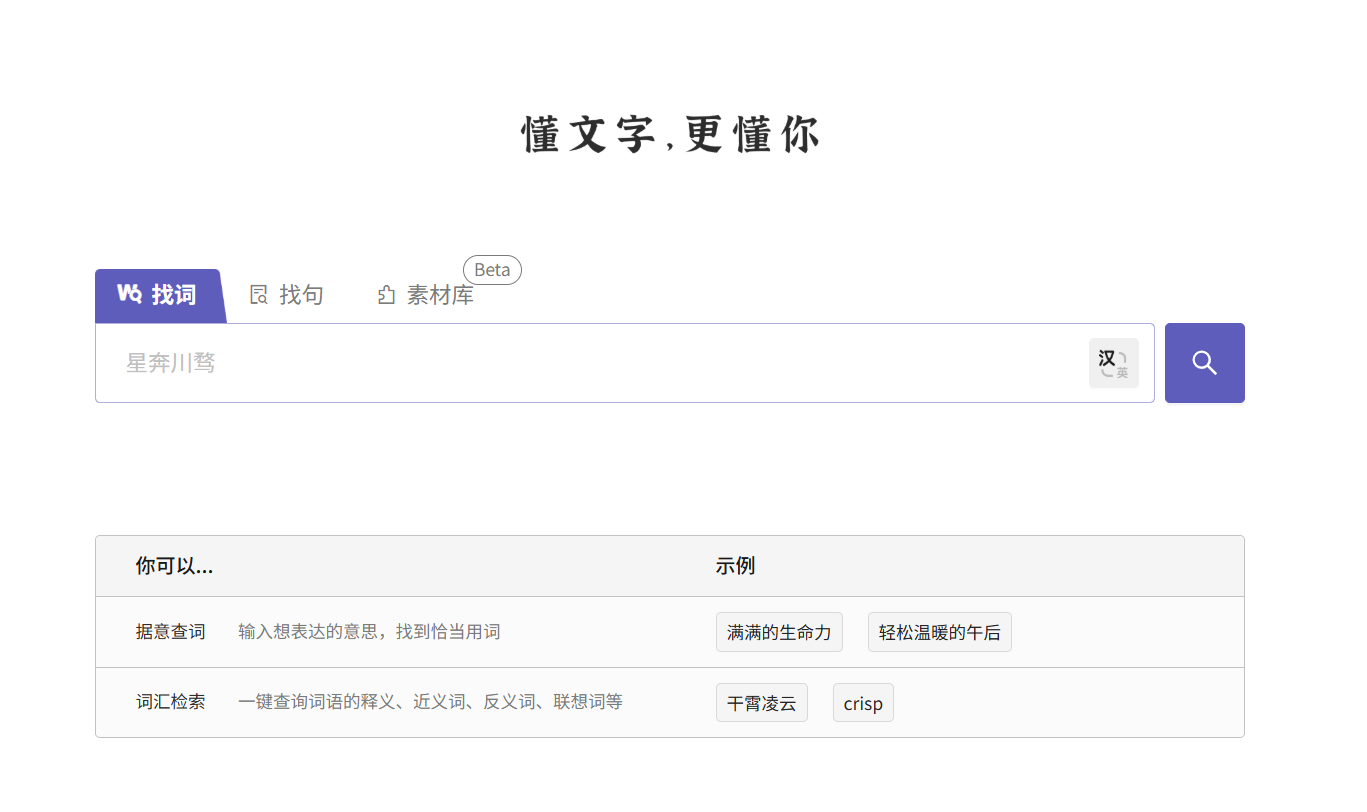
Task: Try the example 轻松温暖的午后
Action: (x=940, y=632)
